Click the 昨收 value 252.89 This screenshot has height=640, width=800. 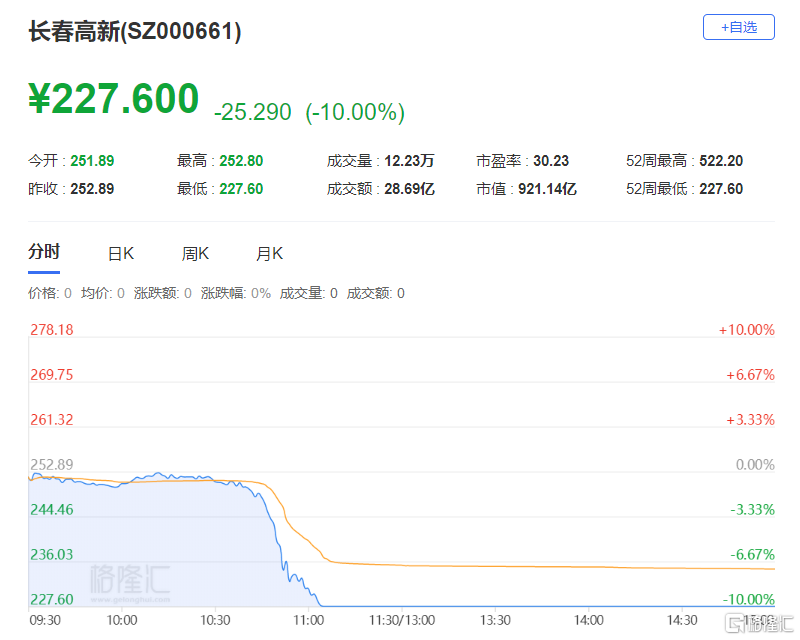92,189
